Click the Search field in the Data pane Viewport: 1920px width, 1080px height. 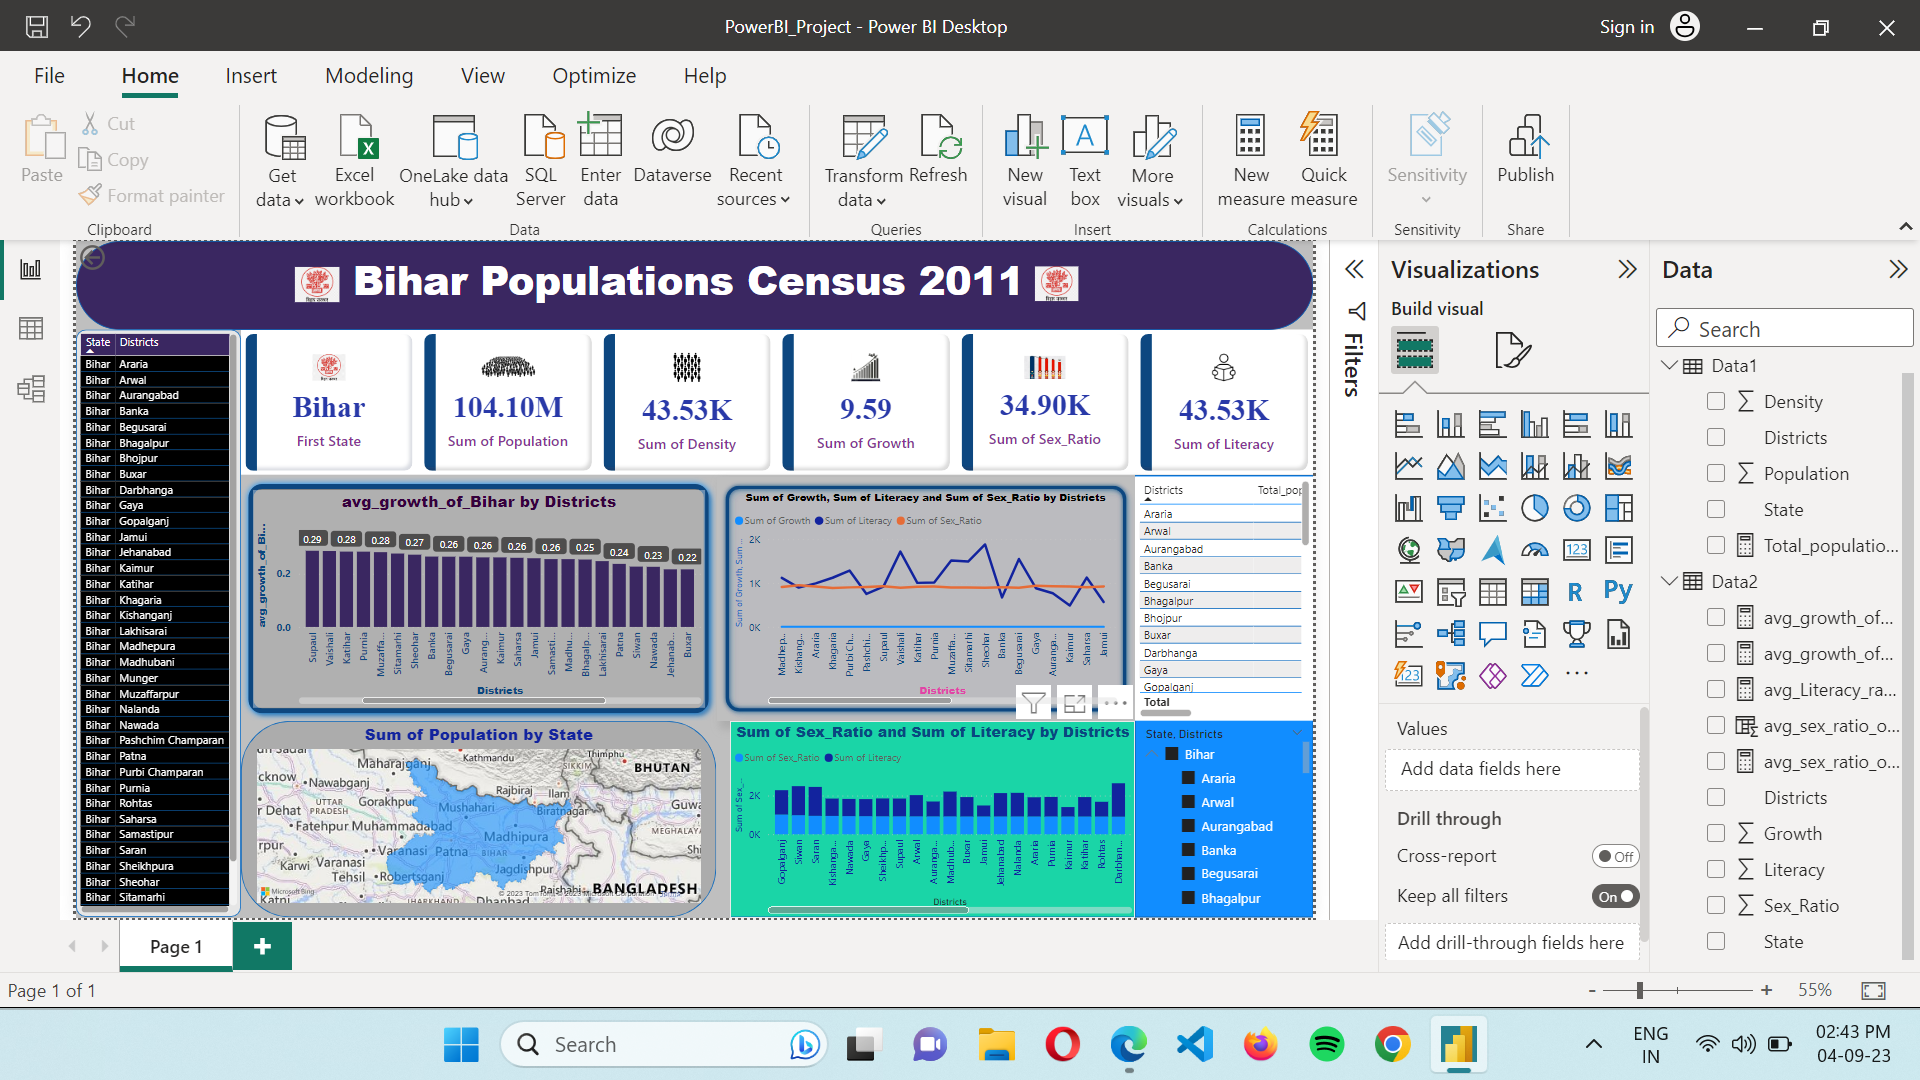point(1784,328)
